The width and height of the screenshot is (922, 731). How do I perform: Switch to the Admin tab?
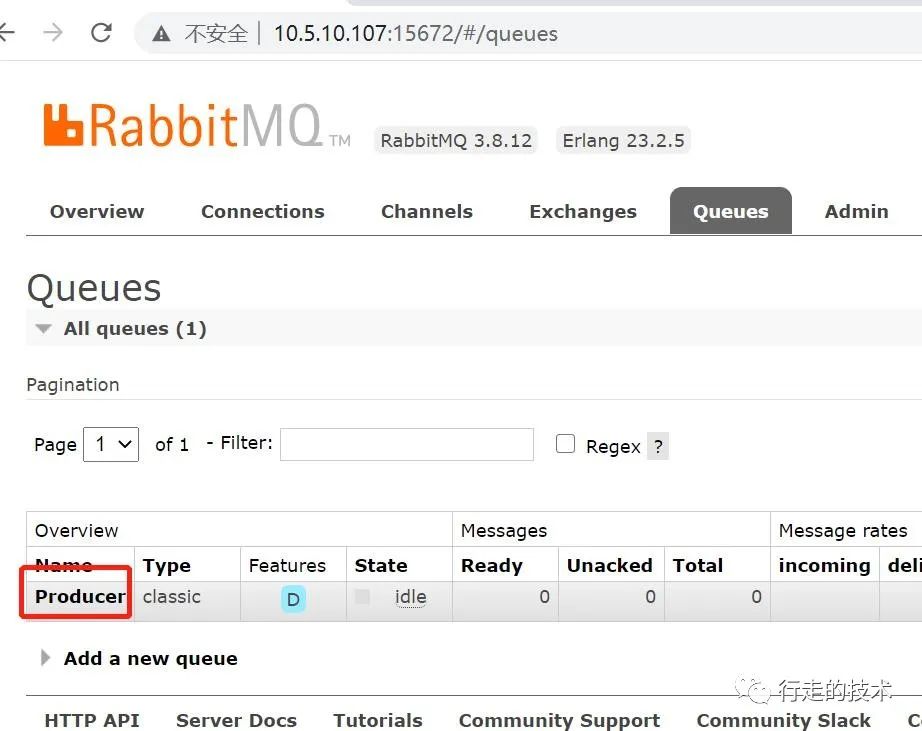tap(857, 211)
